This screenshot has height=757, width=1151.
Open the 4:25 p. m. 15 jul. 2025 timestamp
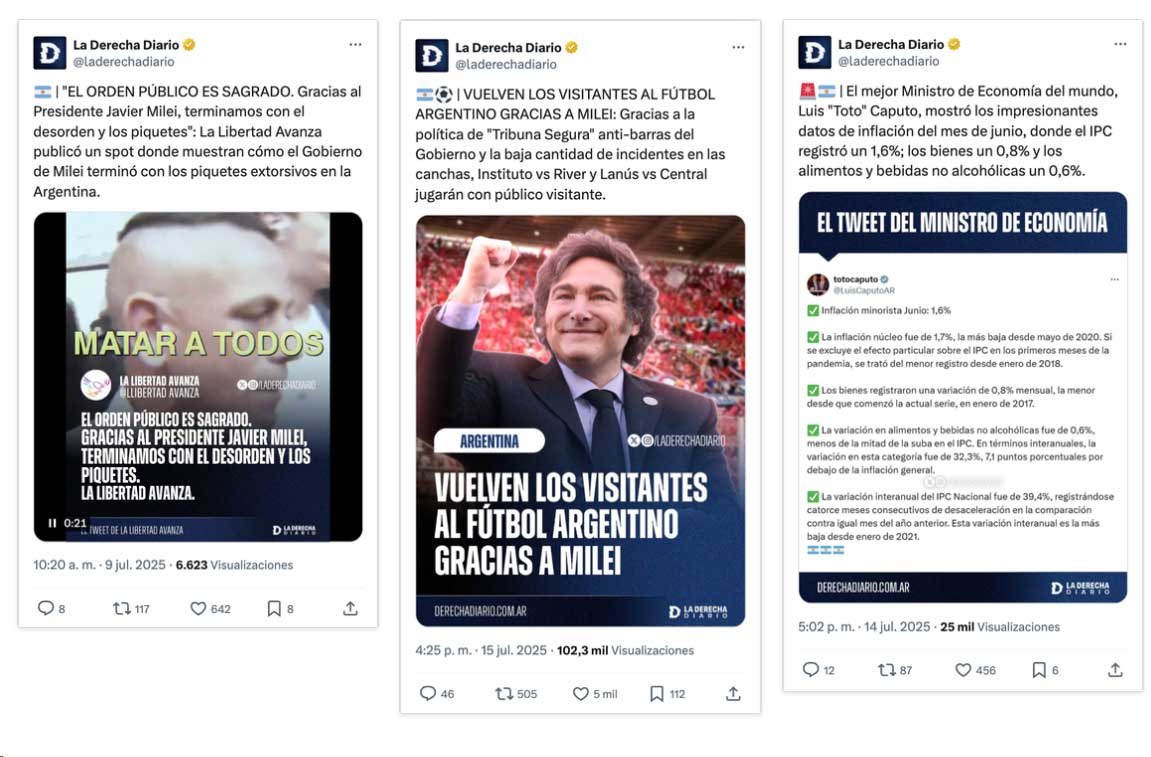(481, 651)
